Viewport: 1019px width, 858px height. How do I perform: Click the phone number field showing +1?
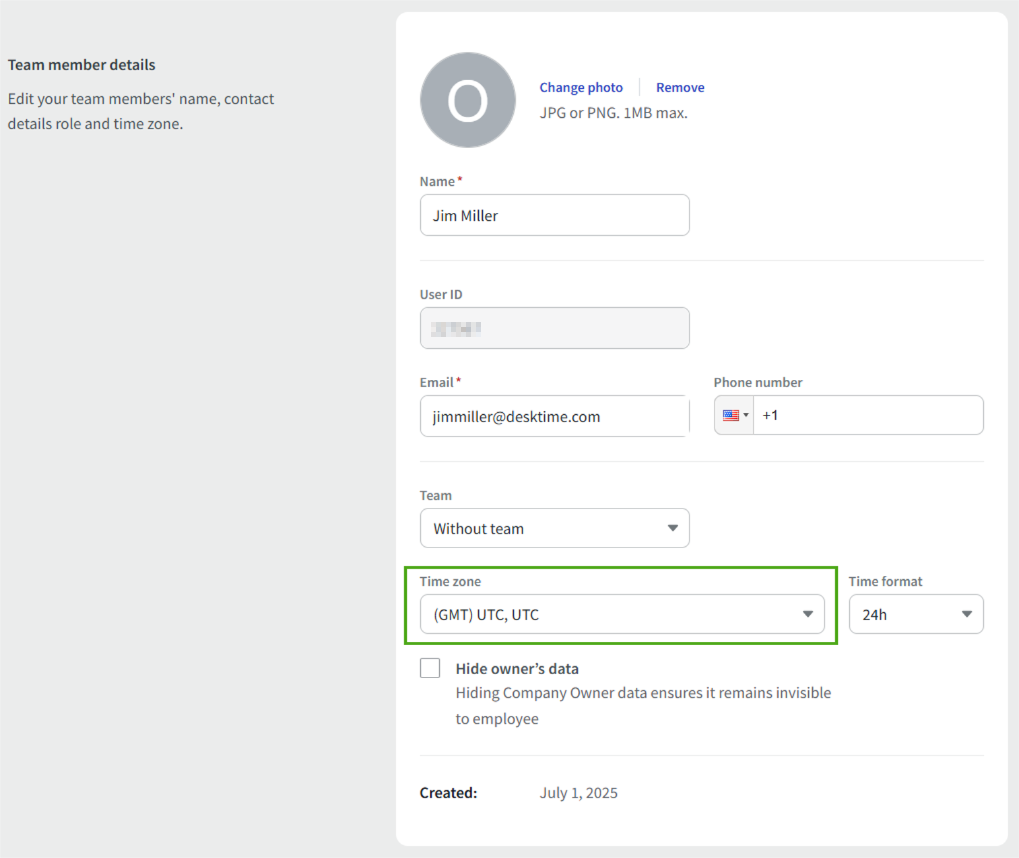[867, 415]
